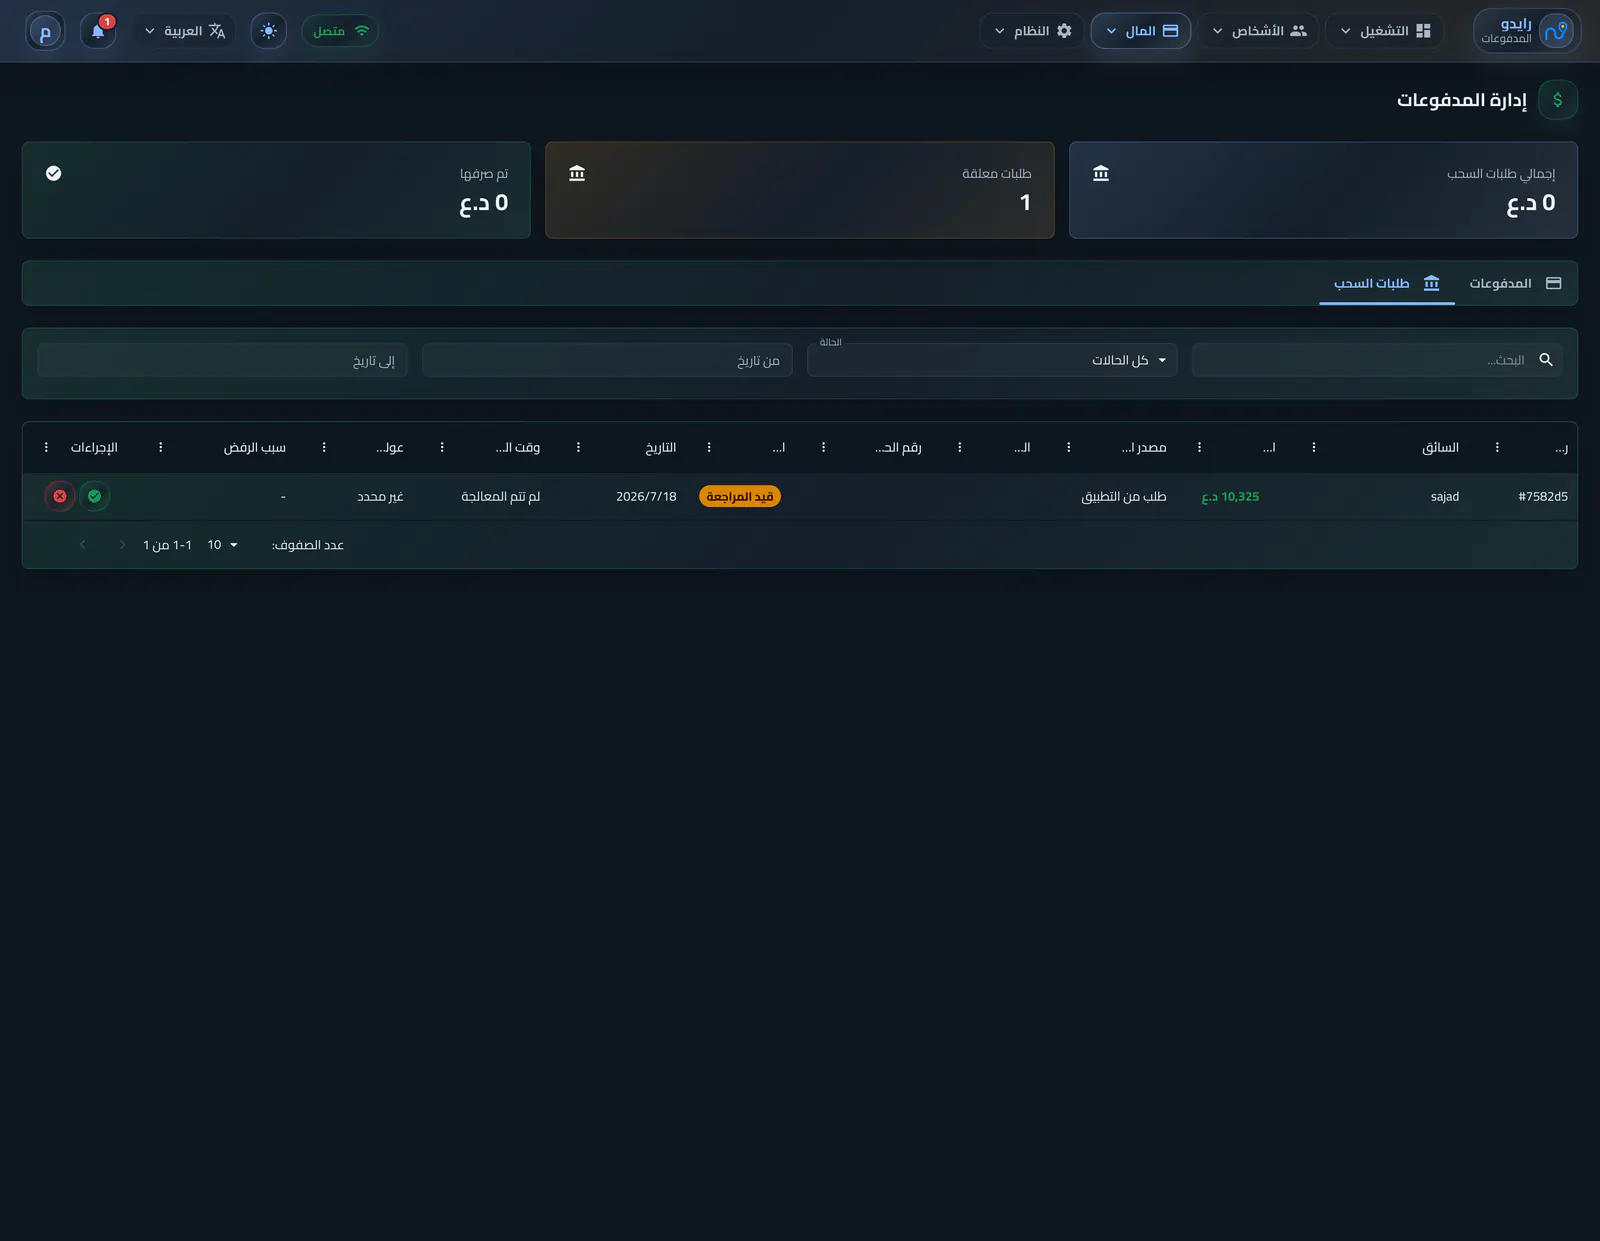The height and width of the screenshot is (1241, 1600).
Task: Select the طلبات السحب tab
Action: 1387,283
